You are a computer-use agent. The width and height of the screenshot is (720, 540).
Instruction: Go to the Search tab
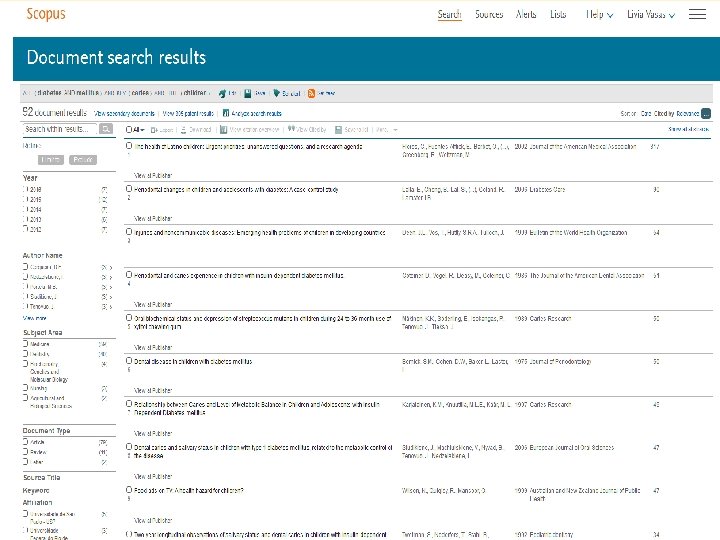click(x=450, y=14)
